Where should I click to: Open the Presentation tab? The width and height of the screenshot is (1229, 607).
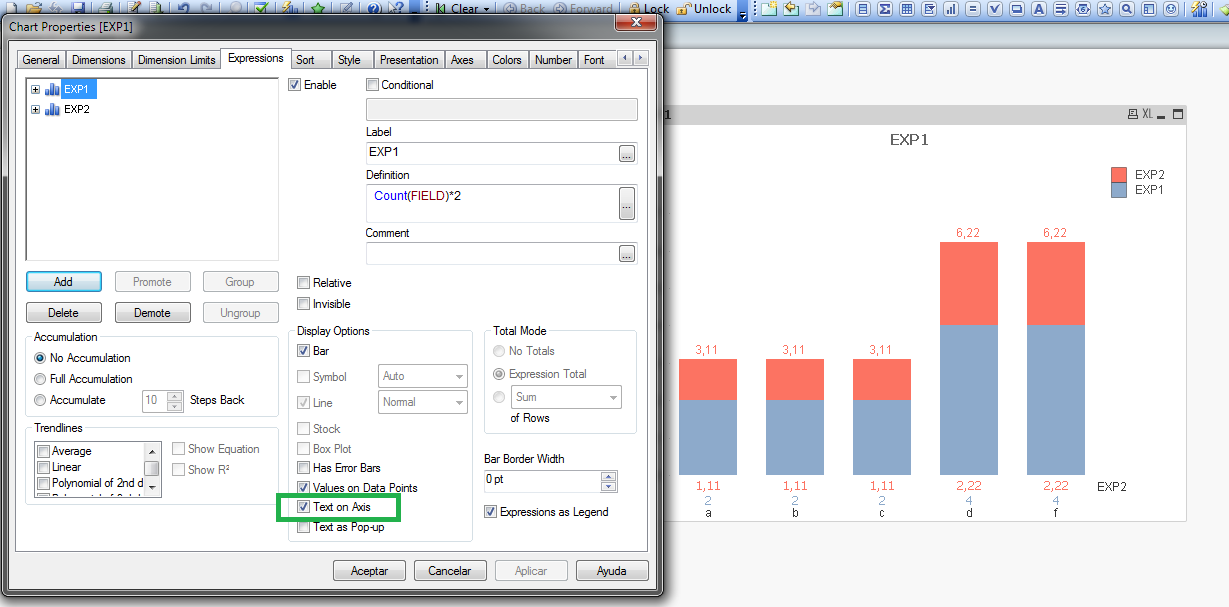point(409,60)
